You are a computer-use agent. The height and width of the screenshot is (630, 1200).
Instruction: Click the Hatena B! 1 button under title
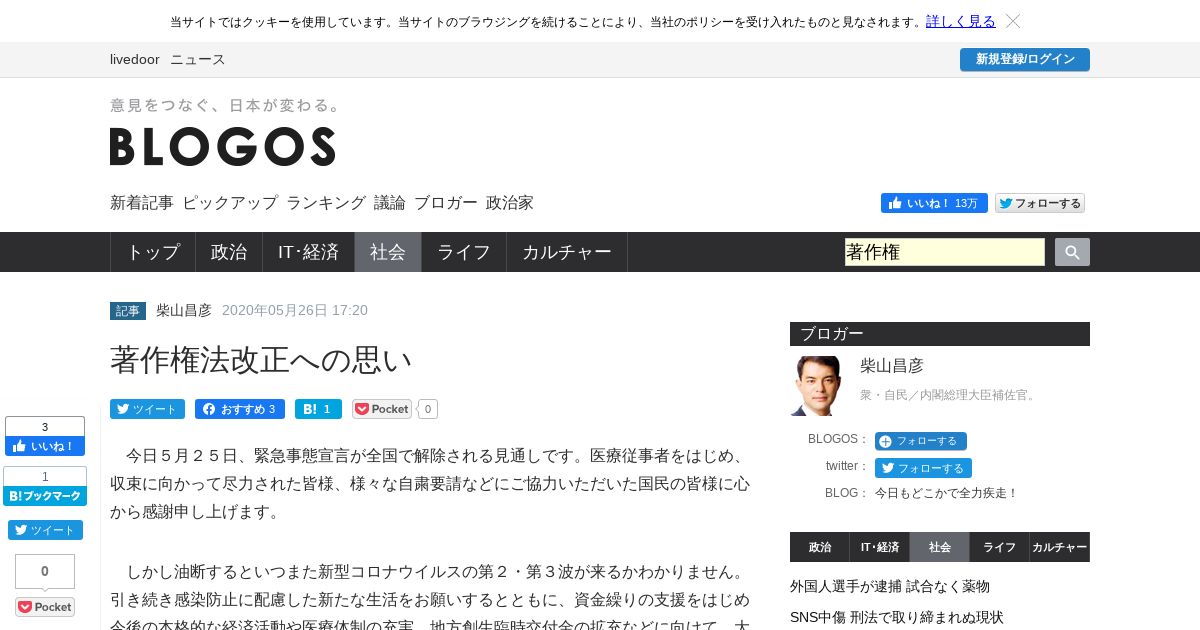[318, 409]
